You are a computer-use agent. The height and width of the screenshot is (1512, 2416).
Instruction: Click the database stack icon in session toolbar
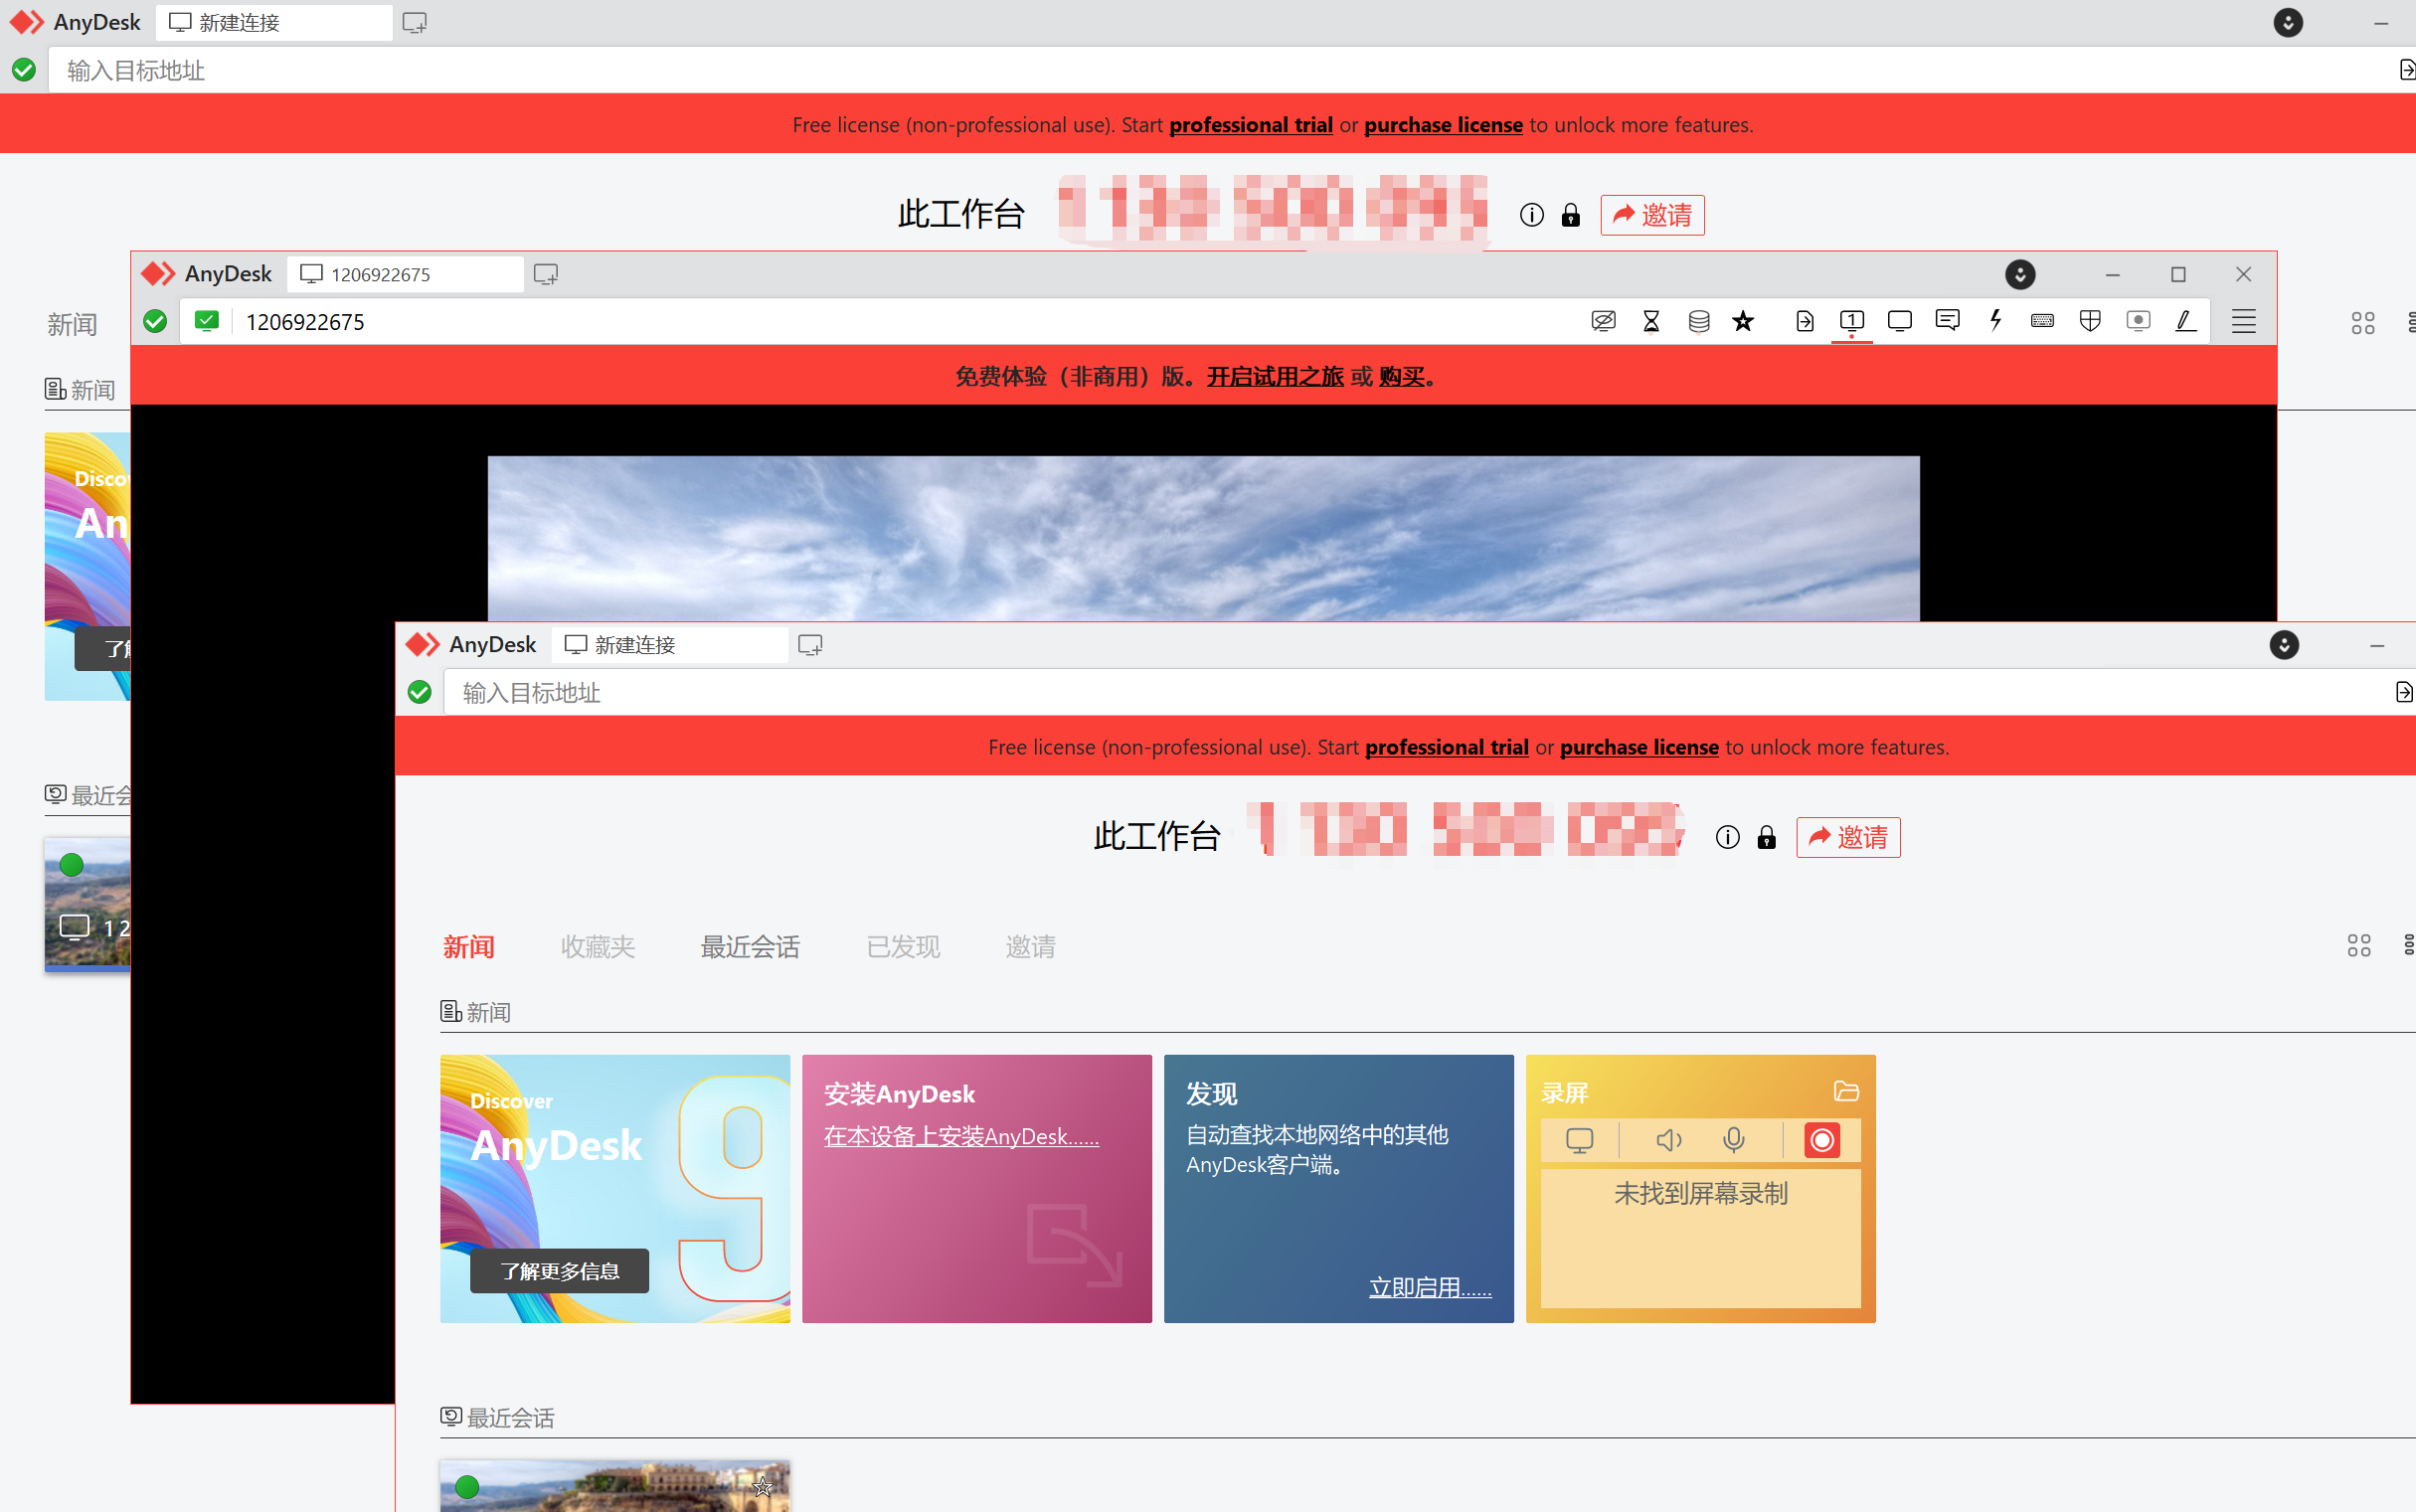[1699, 321]
